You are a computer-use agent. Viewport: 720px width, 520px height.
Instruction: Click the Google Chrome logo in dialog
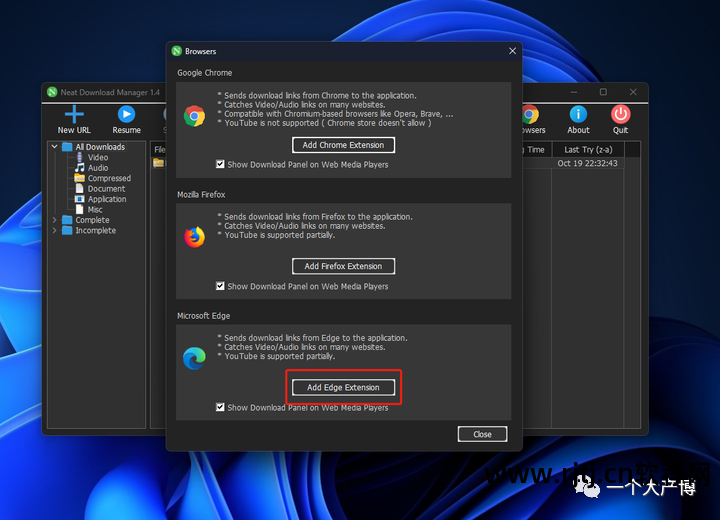pyautogui.click(x=195, y=116)
